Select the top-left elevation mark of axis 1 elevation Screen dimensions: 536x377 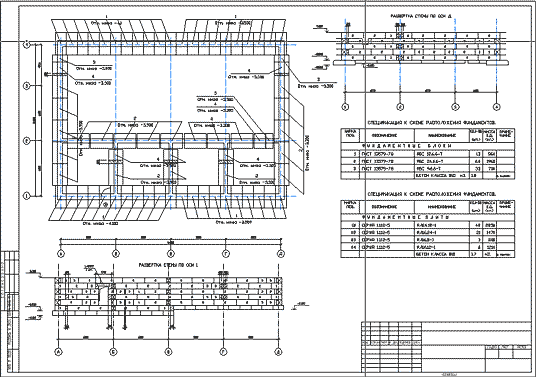(x=34, y=273)
